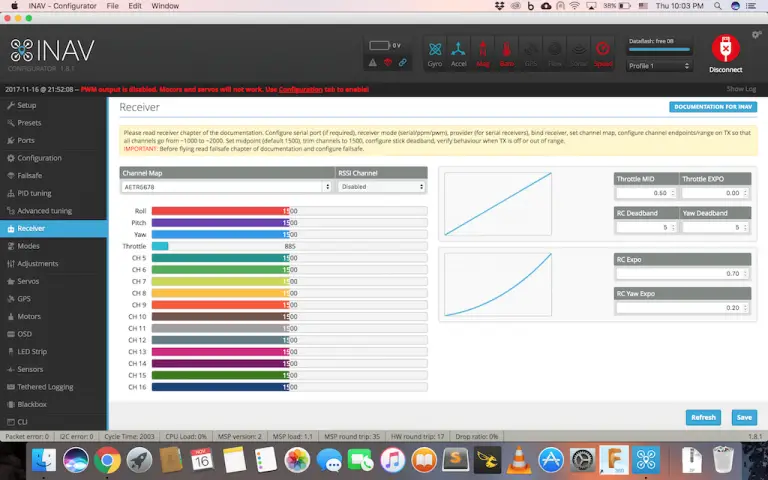Open the Edit menu in the menu bar

[x=135, y=6]
